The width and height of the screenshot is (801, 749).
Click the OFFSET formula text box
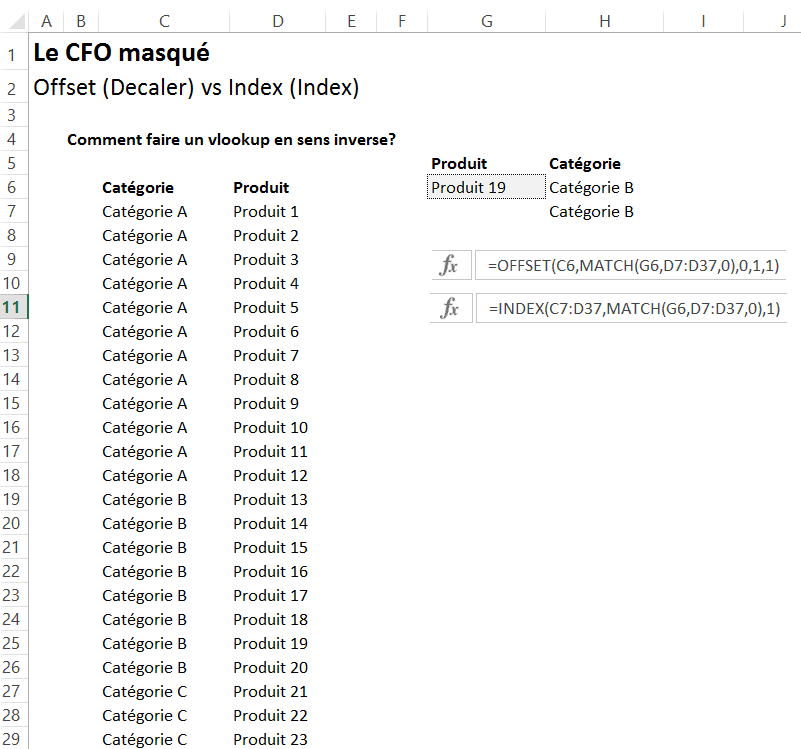632,266
